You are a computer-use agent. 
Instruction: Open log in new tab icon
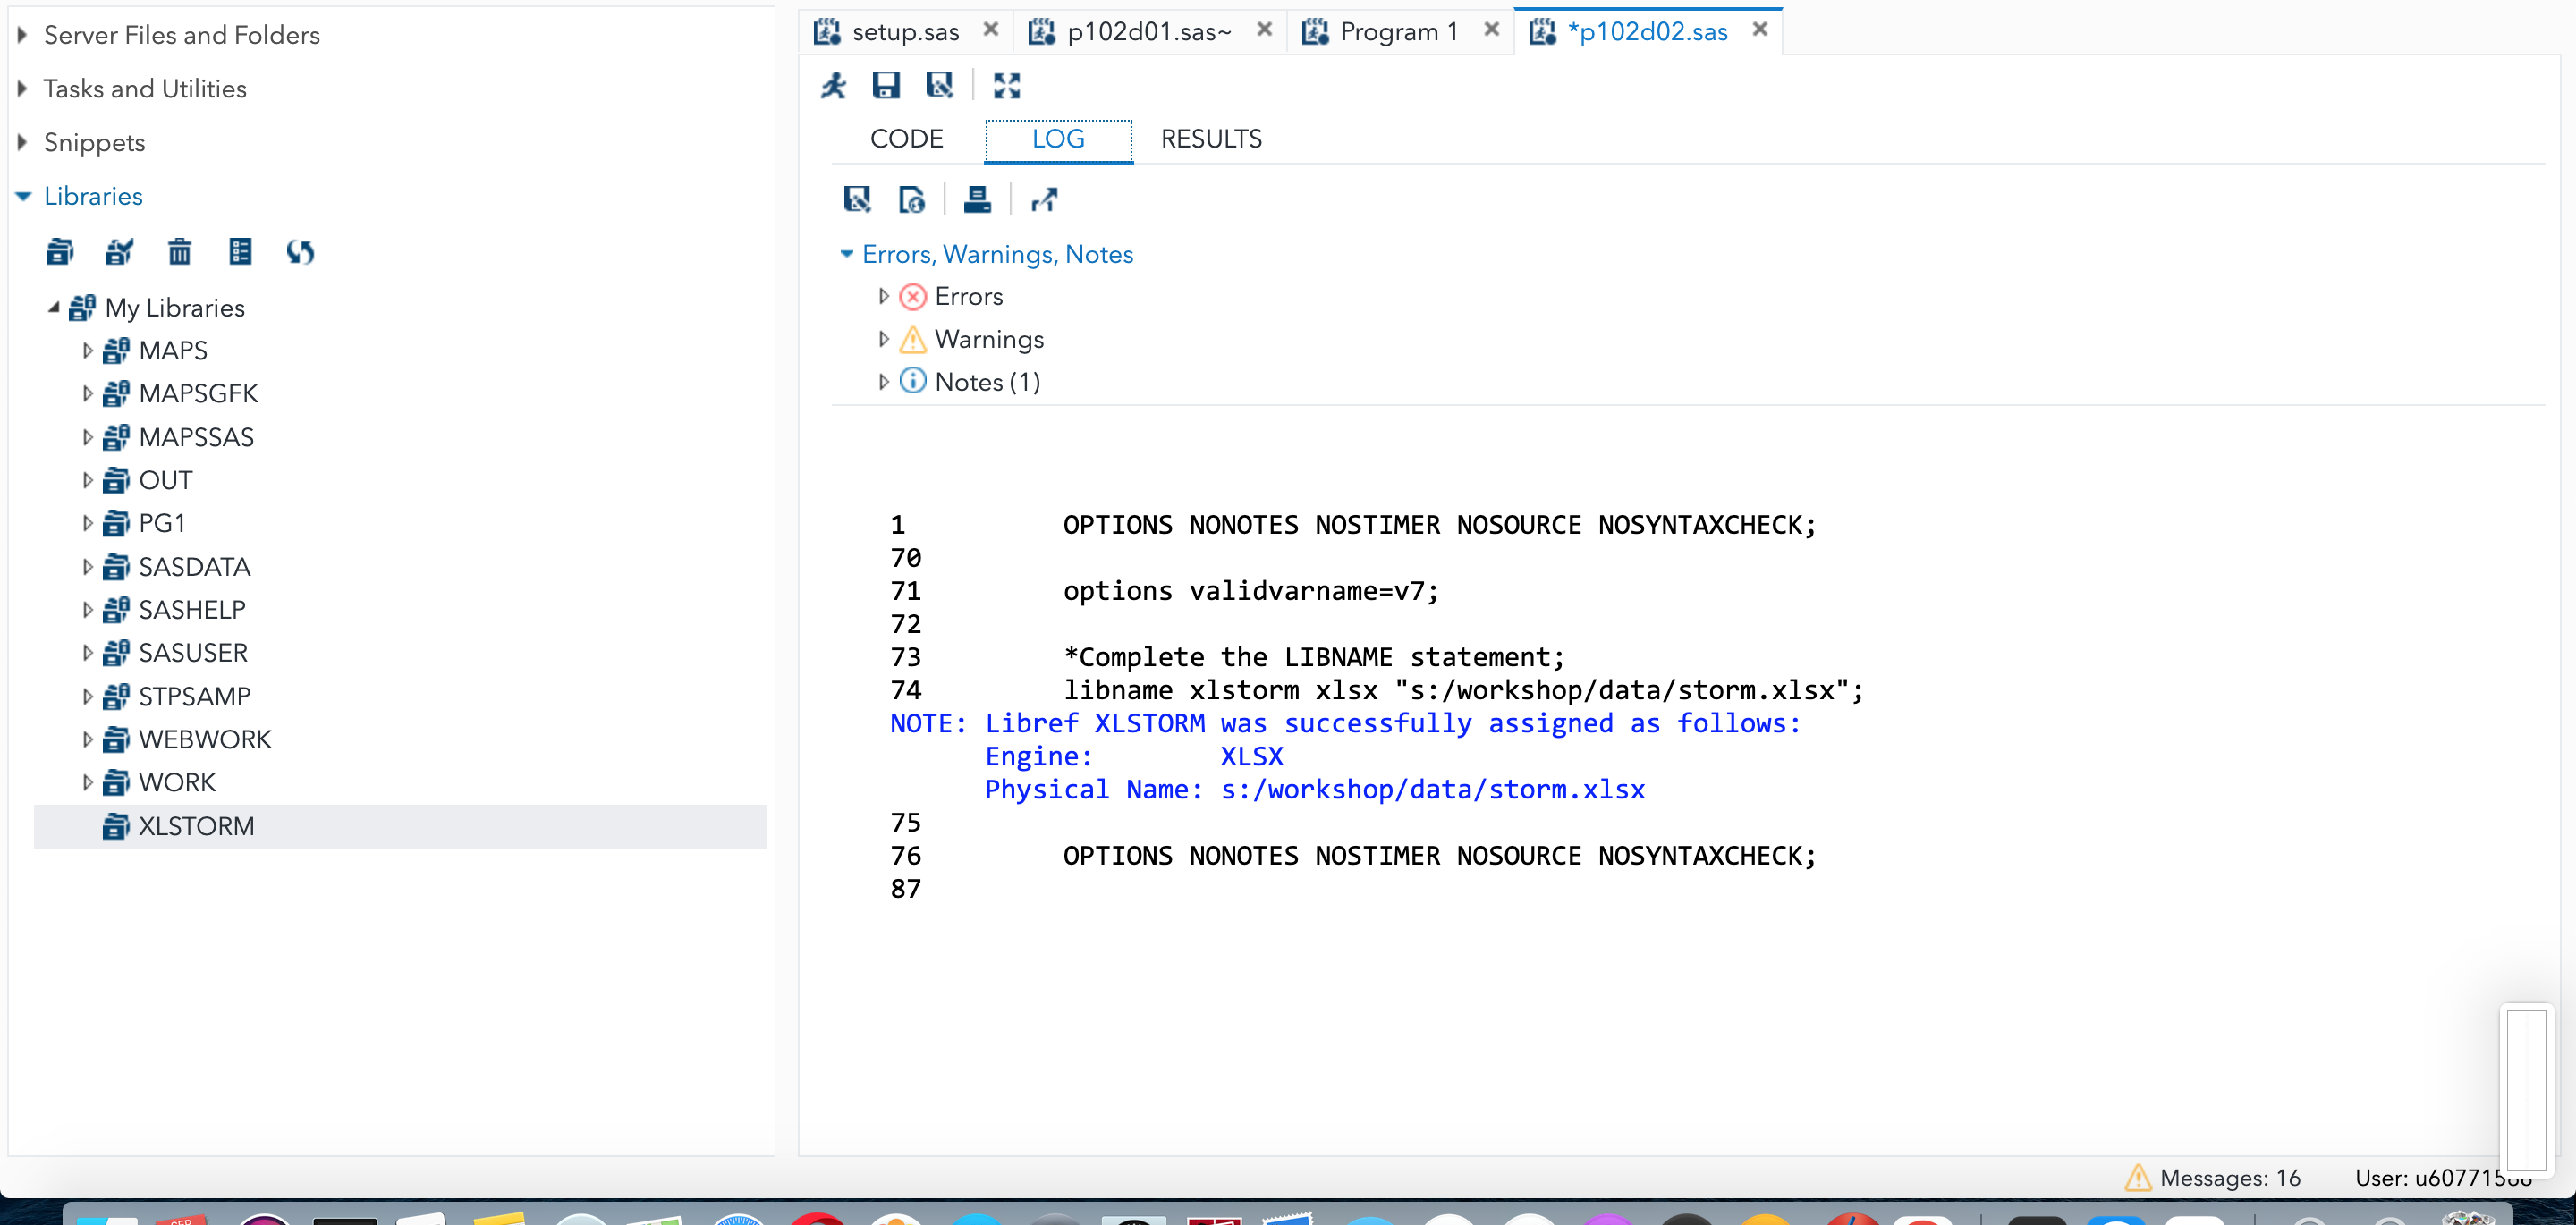(1044, 200)
